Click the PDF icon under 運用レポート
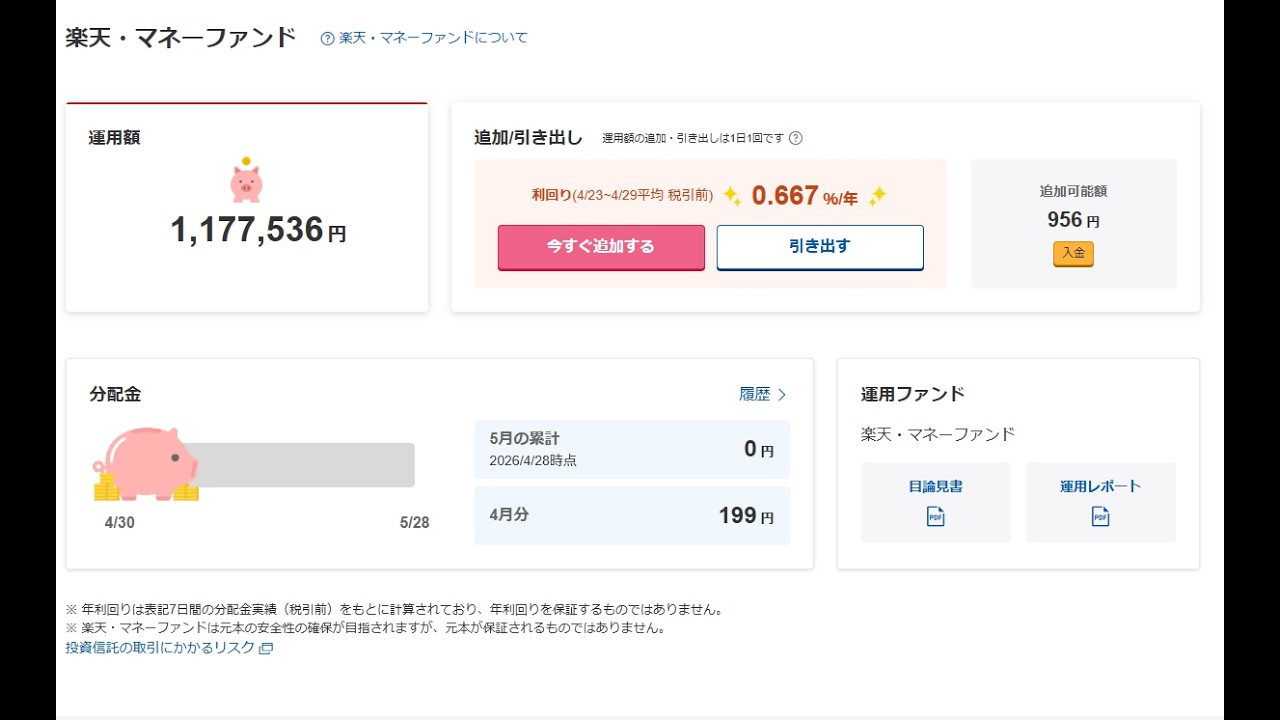 (1101, 517)
